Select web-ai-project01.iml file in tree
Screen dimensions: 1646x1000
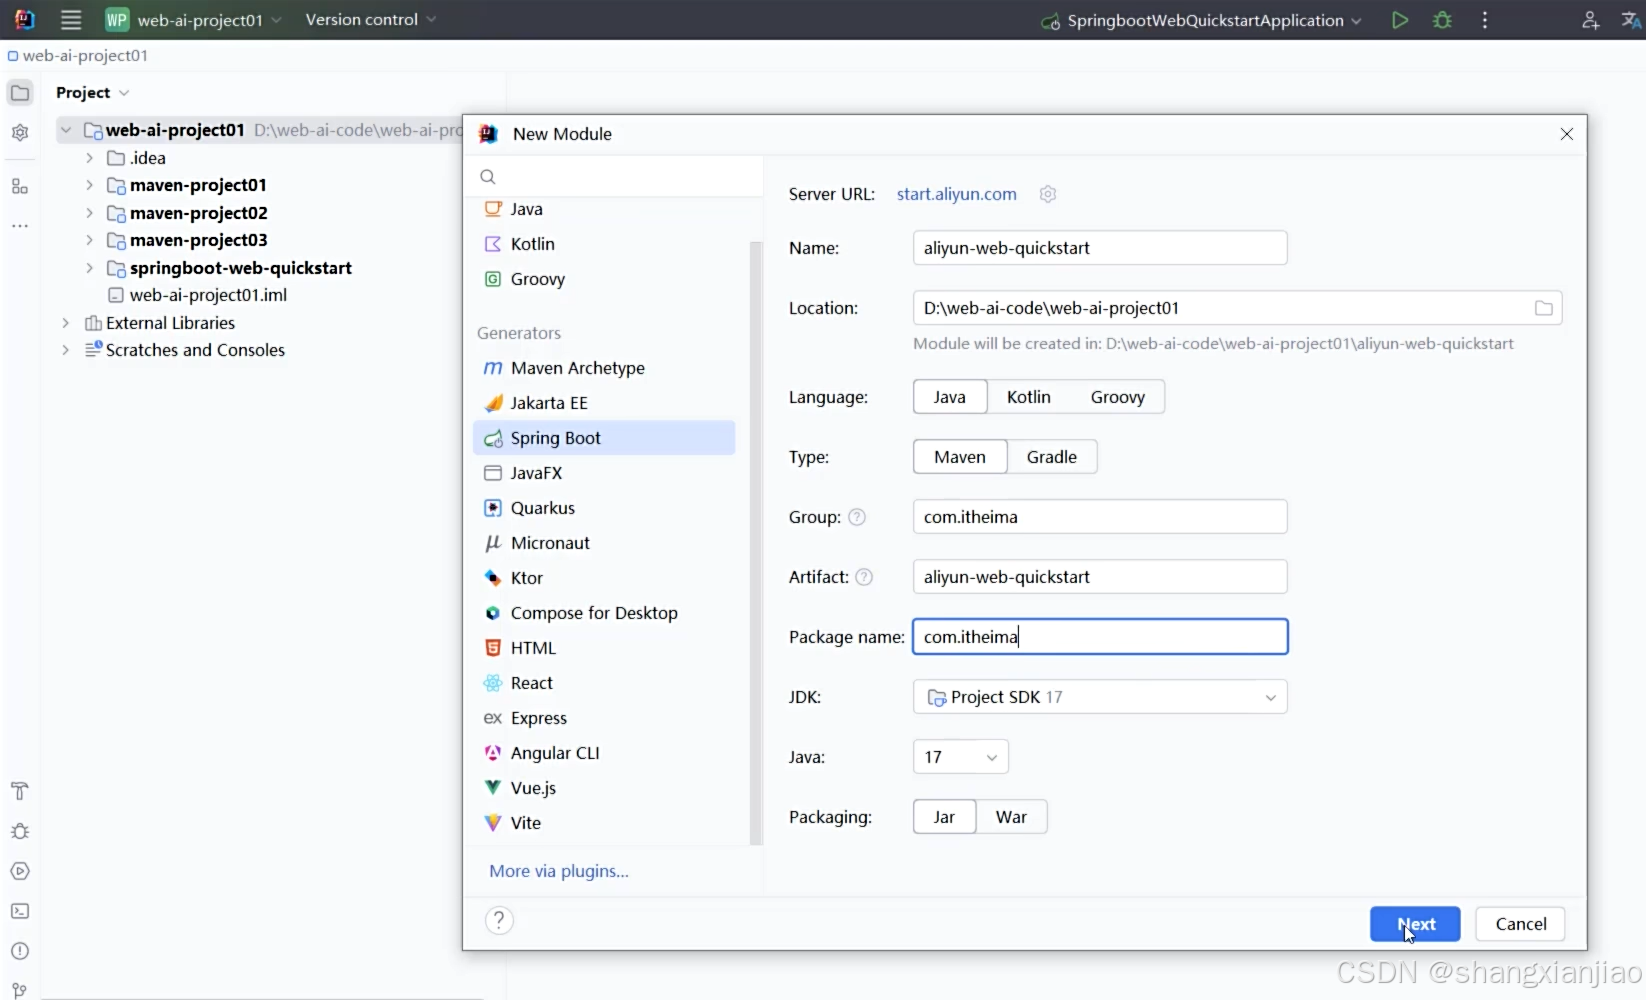pos(208,295)
